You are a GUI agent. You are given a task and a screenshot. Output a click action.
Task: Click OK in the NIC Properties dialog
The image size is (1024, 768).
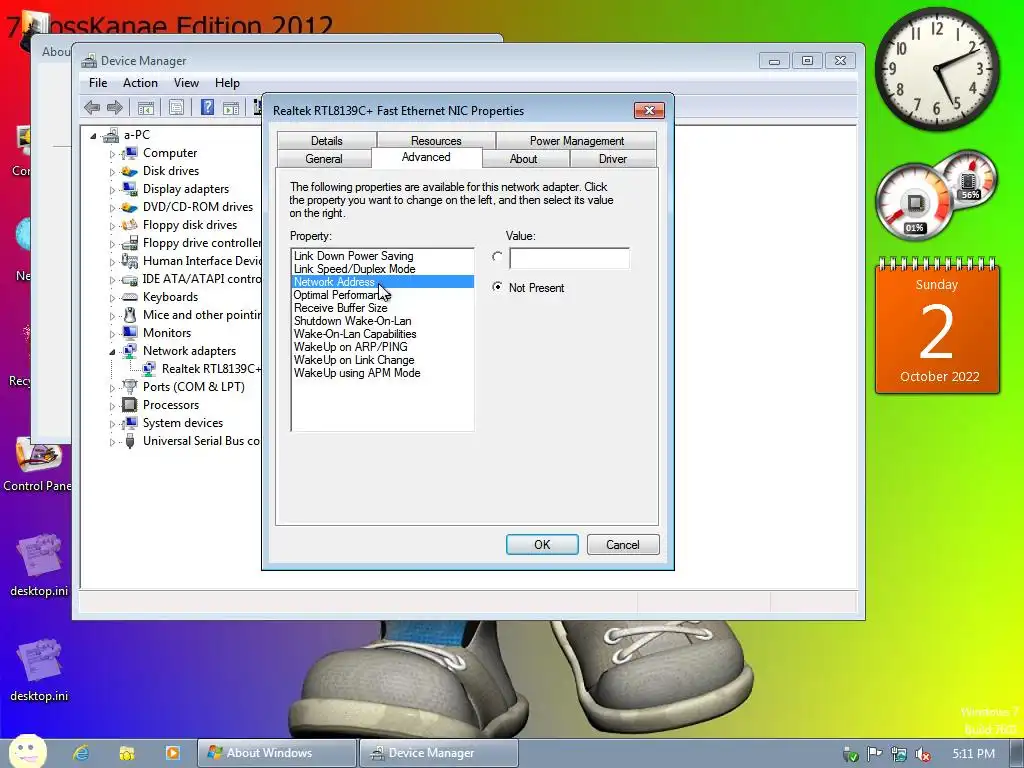(542, 545)
